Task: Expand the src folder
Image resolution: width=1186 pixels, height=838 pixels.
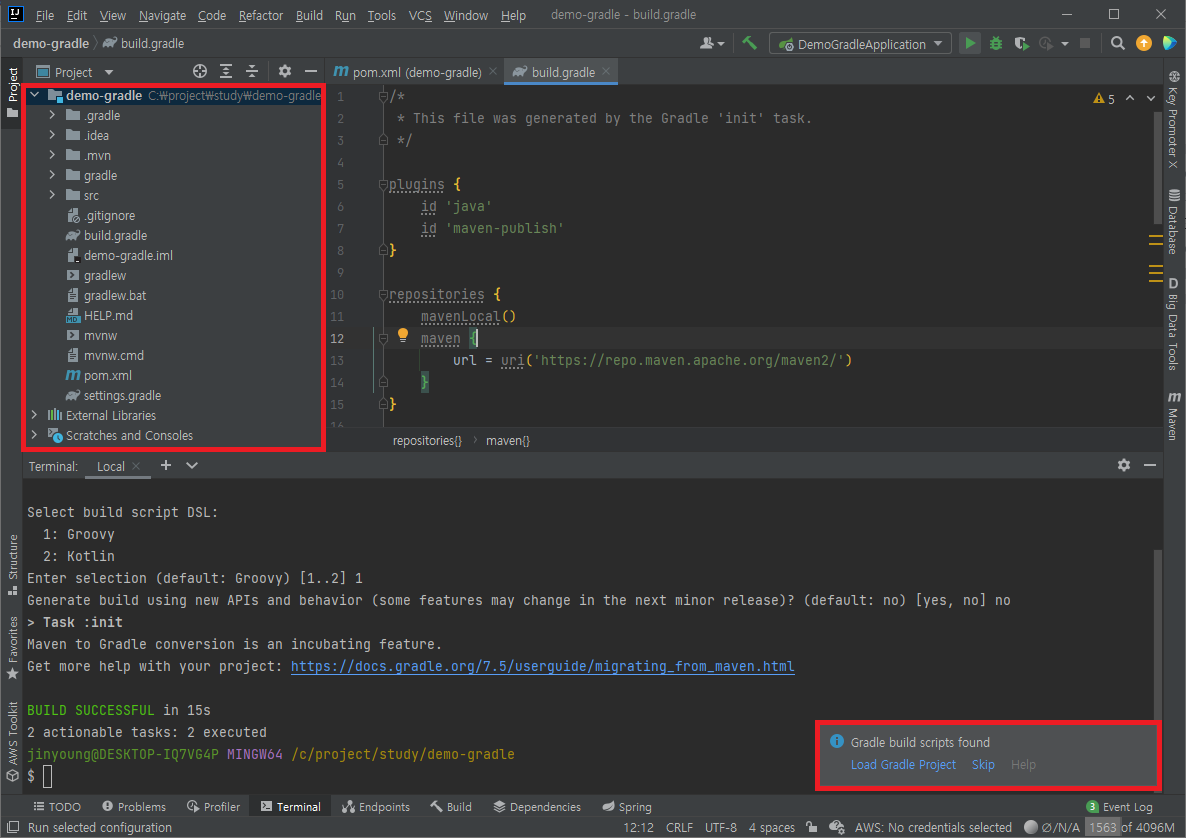Action: pyautogui.click(x=52, y=195)
